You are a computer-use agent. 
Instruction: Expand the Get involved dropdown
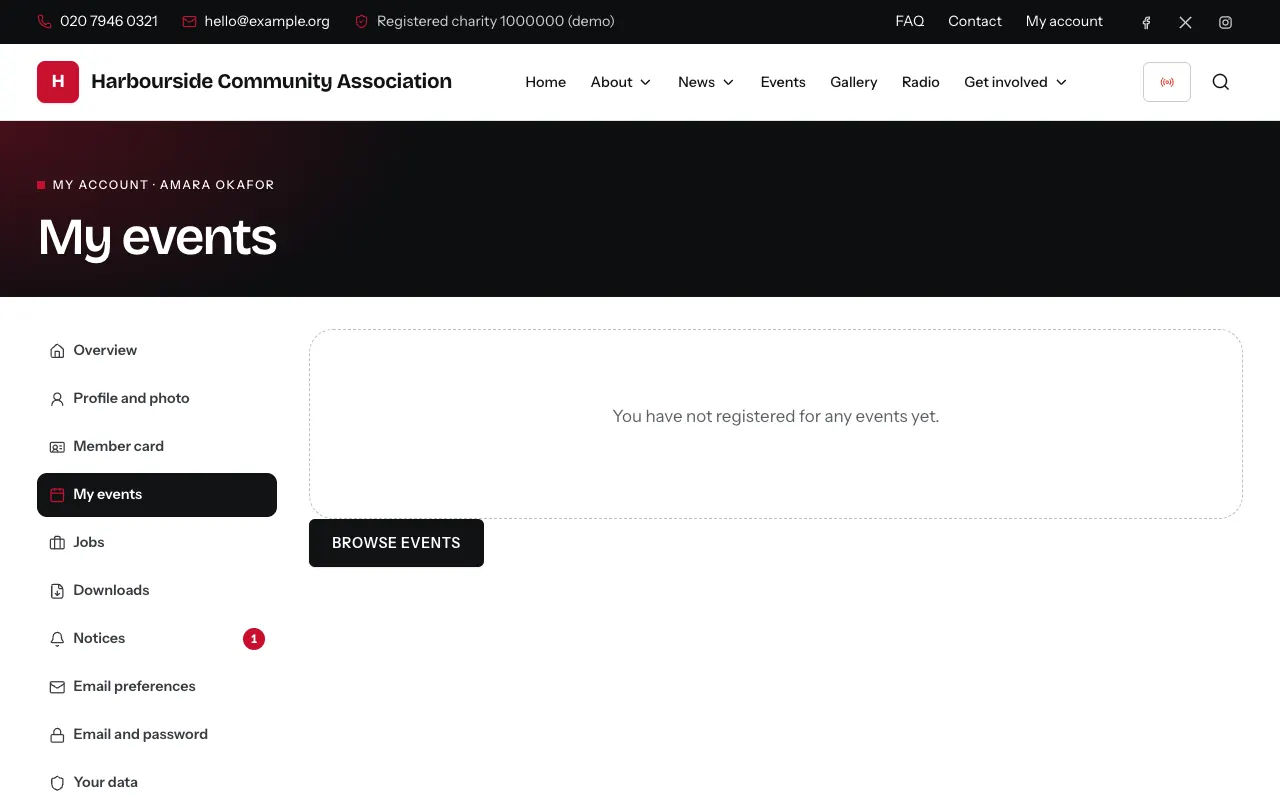(1016, 82)
